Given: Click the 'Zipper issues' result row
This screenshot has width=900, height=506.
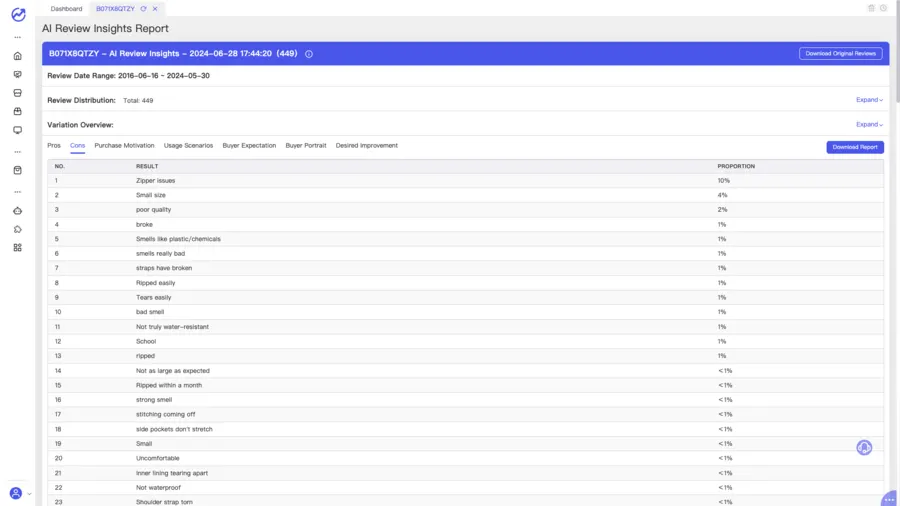Looking at the screenshot, I should (x=465, y=181).
